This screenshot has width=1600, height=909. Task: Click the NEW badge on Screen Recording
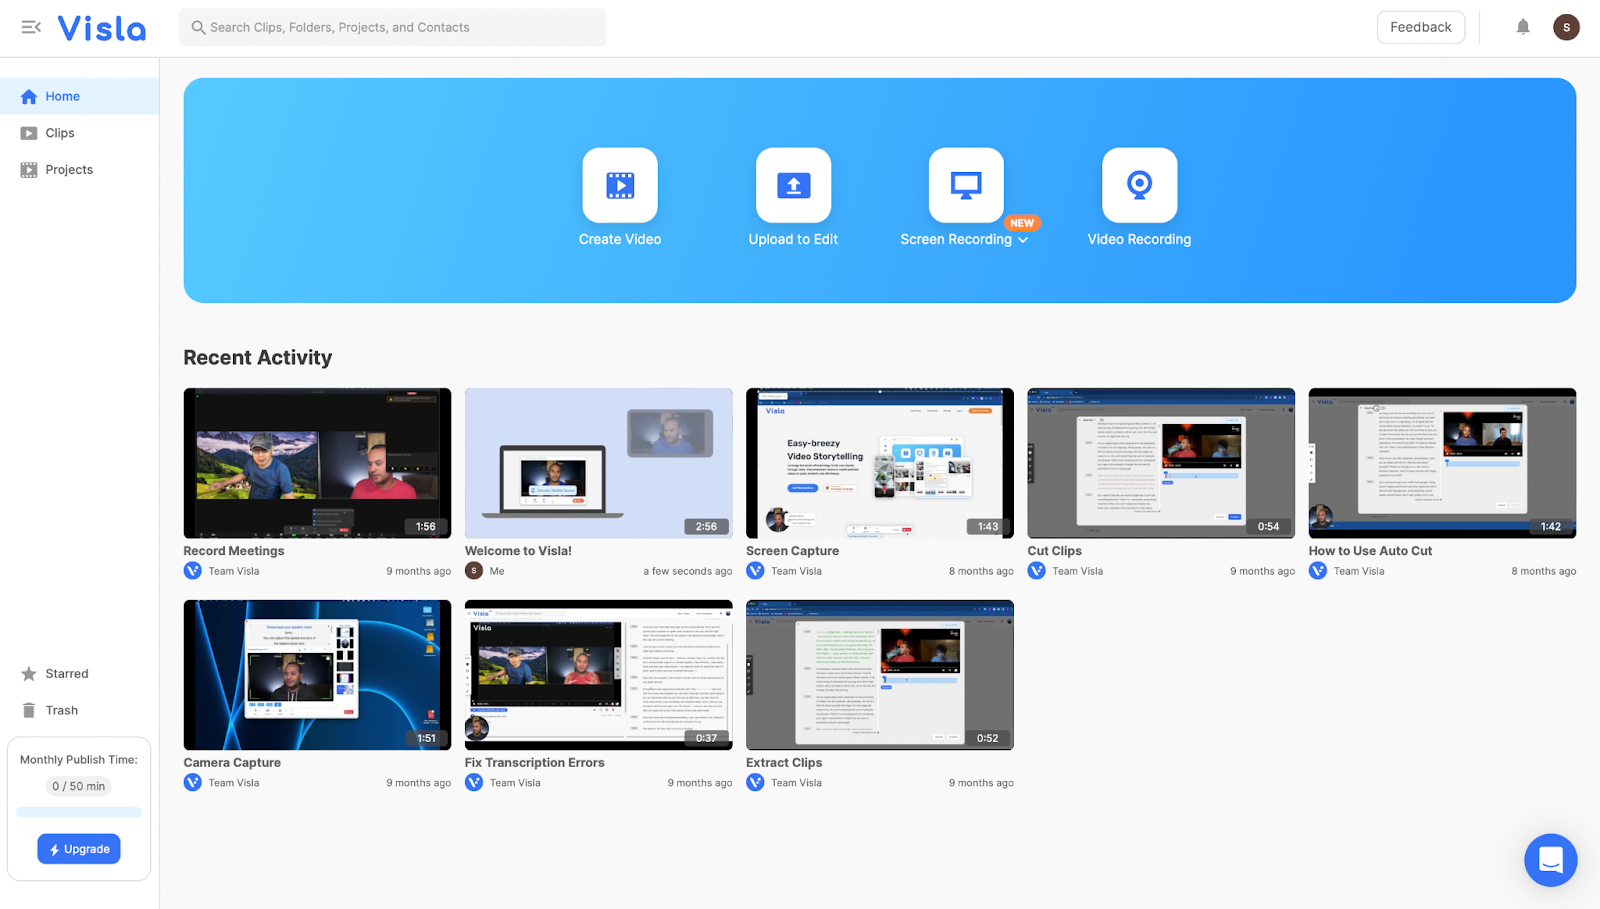1022,223
